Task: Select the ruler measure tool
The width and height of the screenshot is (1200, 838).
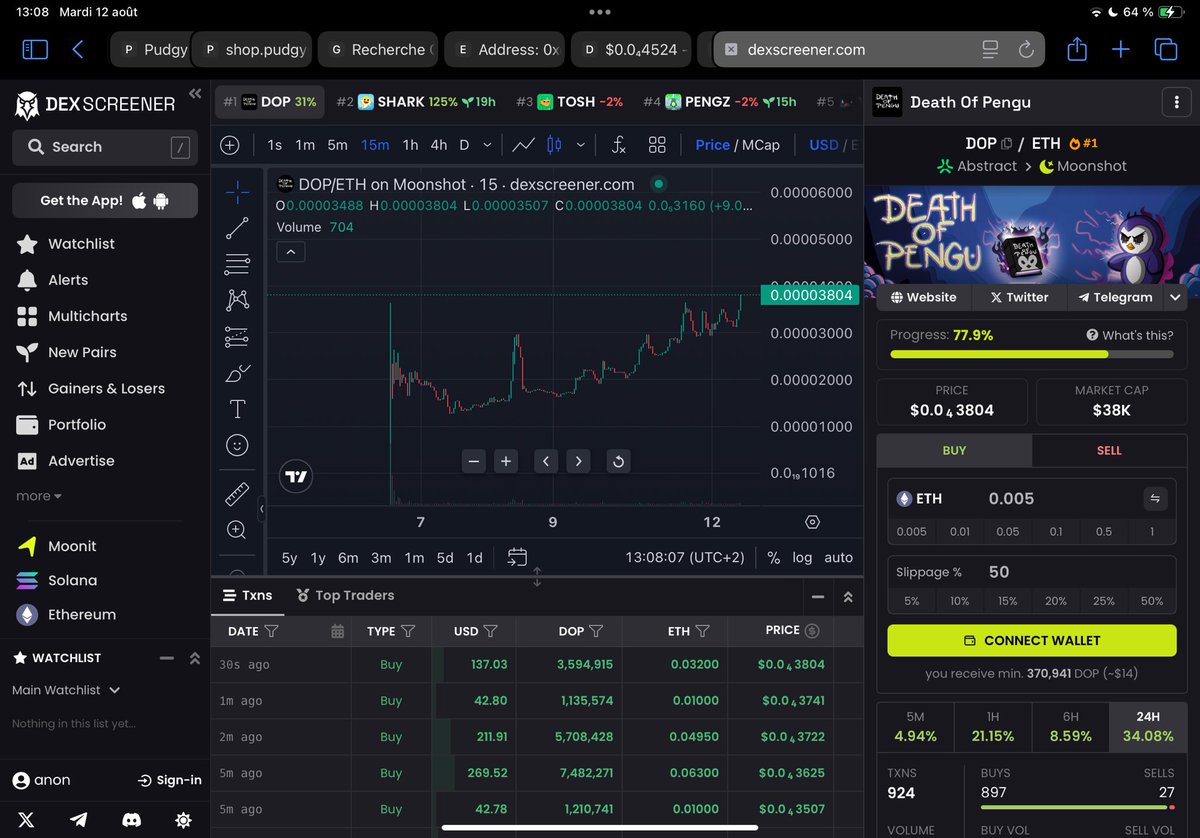Action: coord(237,494)
